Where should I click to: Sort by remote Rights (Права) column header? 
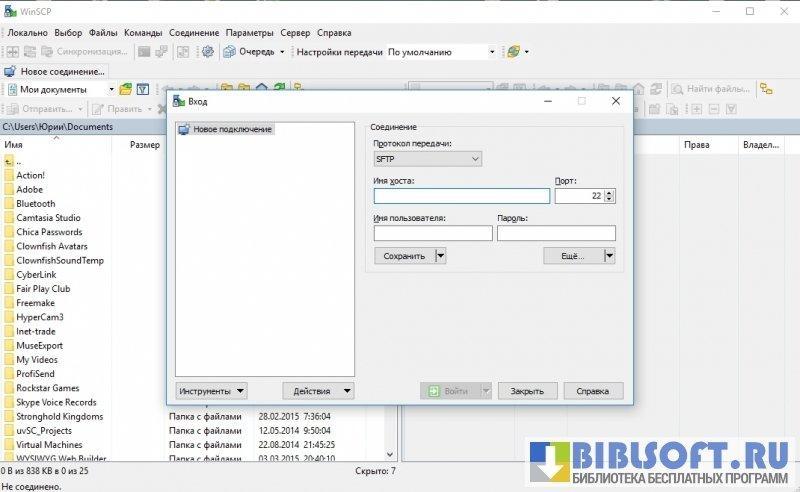[x=708, y=144]
